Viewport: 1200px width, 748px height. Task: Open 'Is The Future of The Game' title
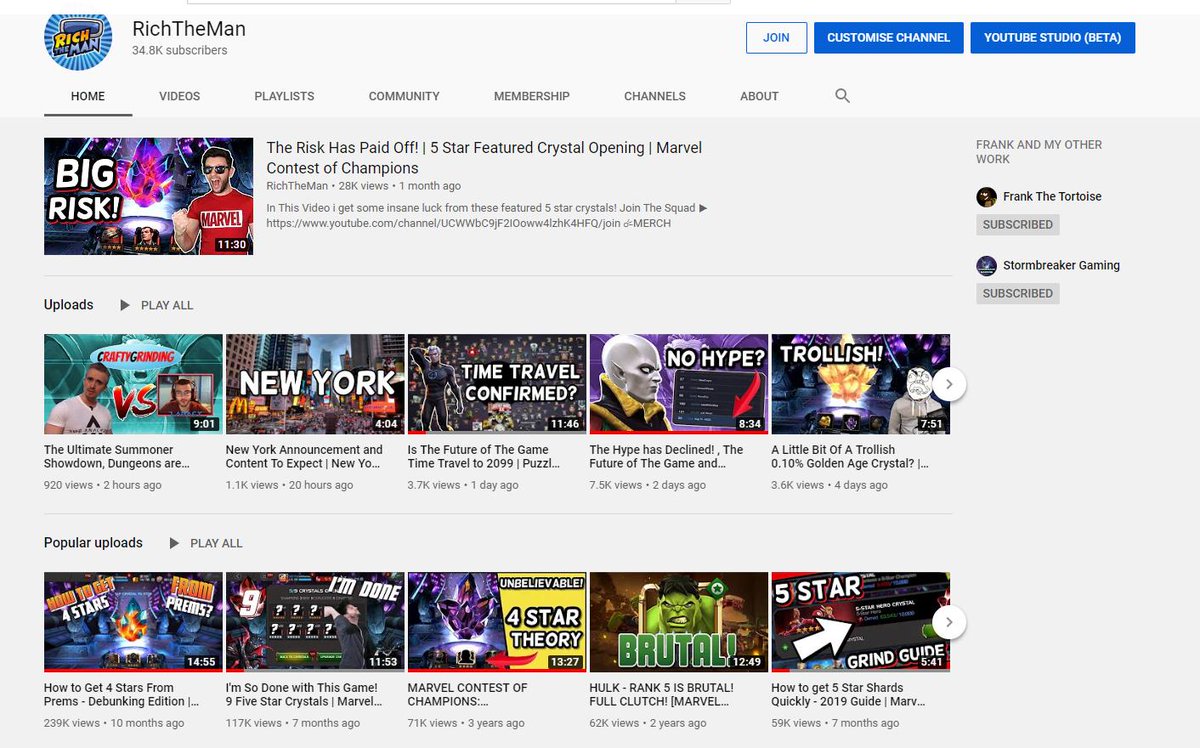[x=484, y=457]
